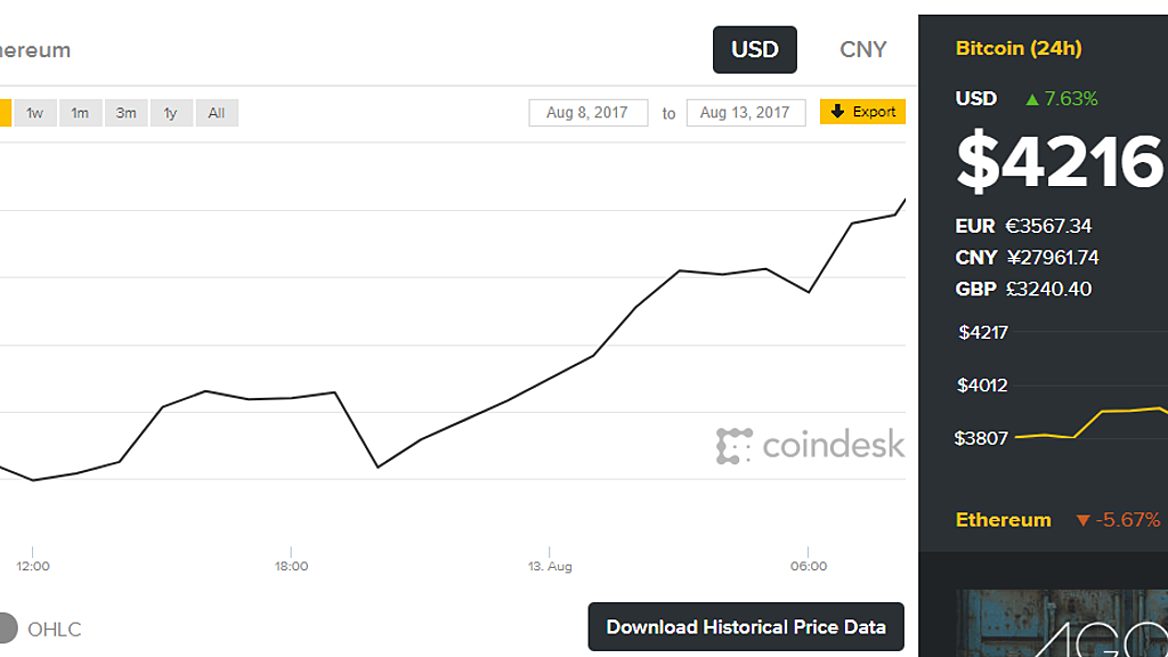
Task: Open the Ethereum link in the sidebar
Action: pyautogui.click(x=1003, y=520)
